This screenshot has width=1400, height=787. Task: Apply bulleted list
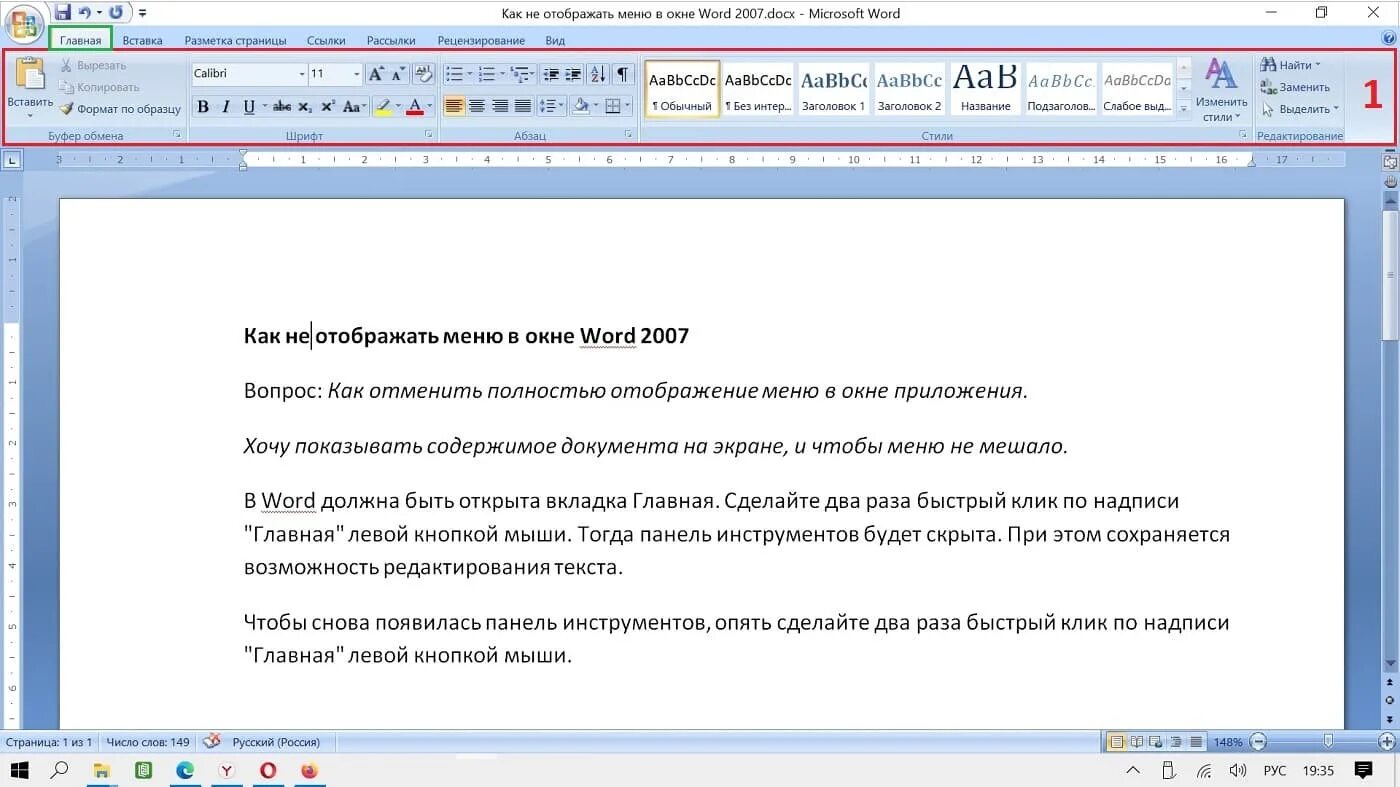454,74
